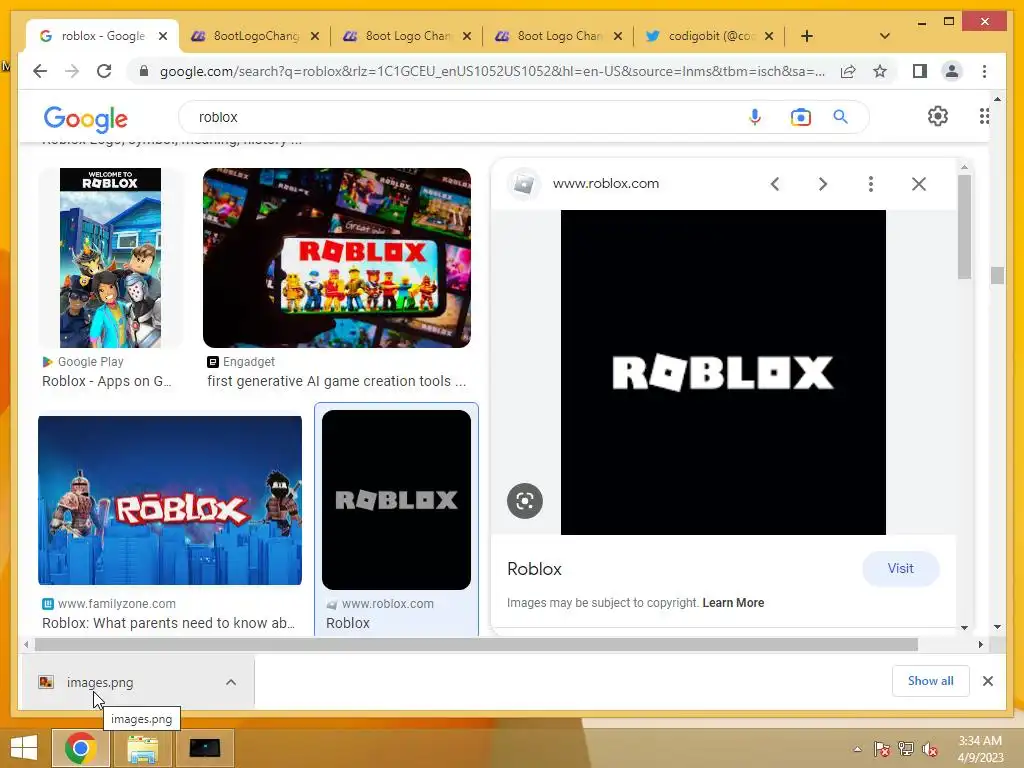This screenshot has width=1024, height=768.
Task: Click 'first generative AI game creation tools' caption
Action: pos(337,381)
